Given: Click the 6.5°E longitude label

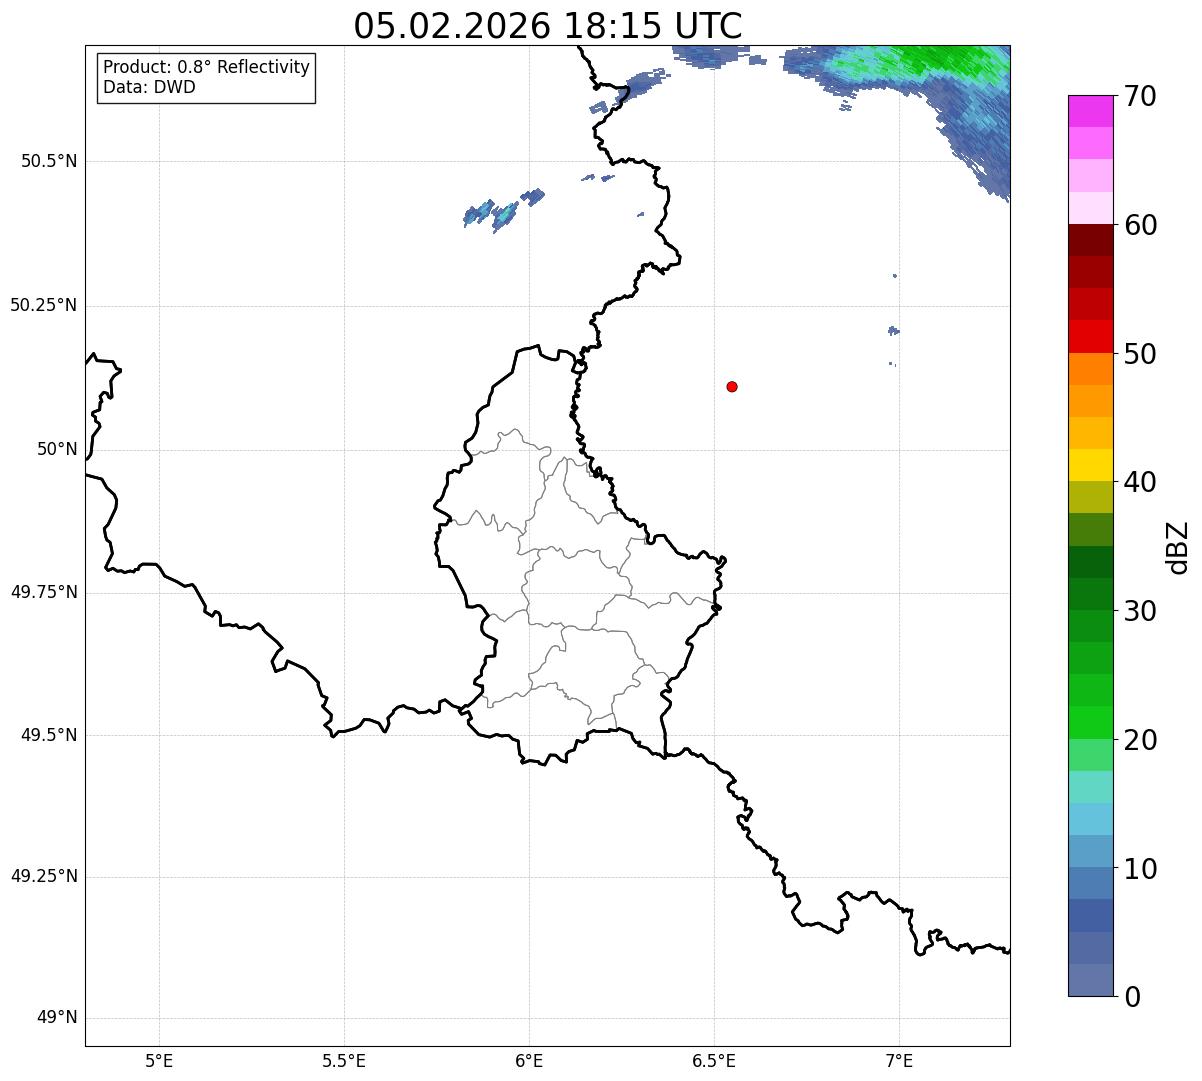Looking at the screenshot, I should pyautogui.click(x=714, y=1061).
